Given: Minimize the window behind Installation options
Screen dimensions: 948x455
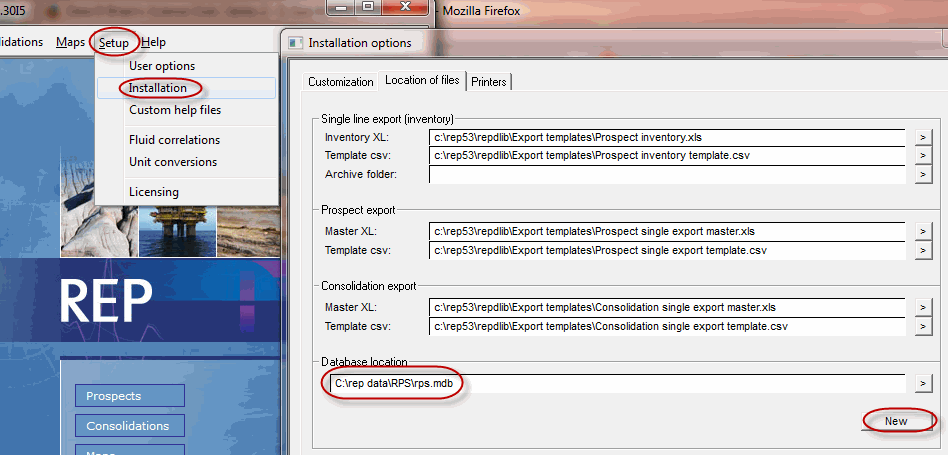Looking at the screenshot, I should tap(343, 7).
